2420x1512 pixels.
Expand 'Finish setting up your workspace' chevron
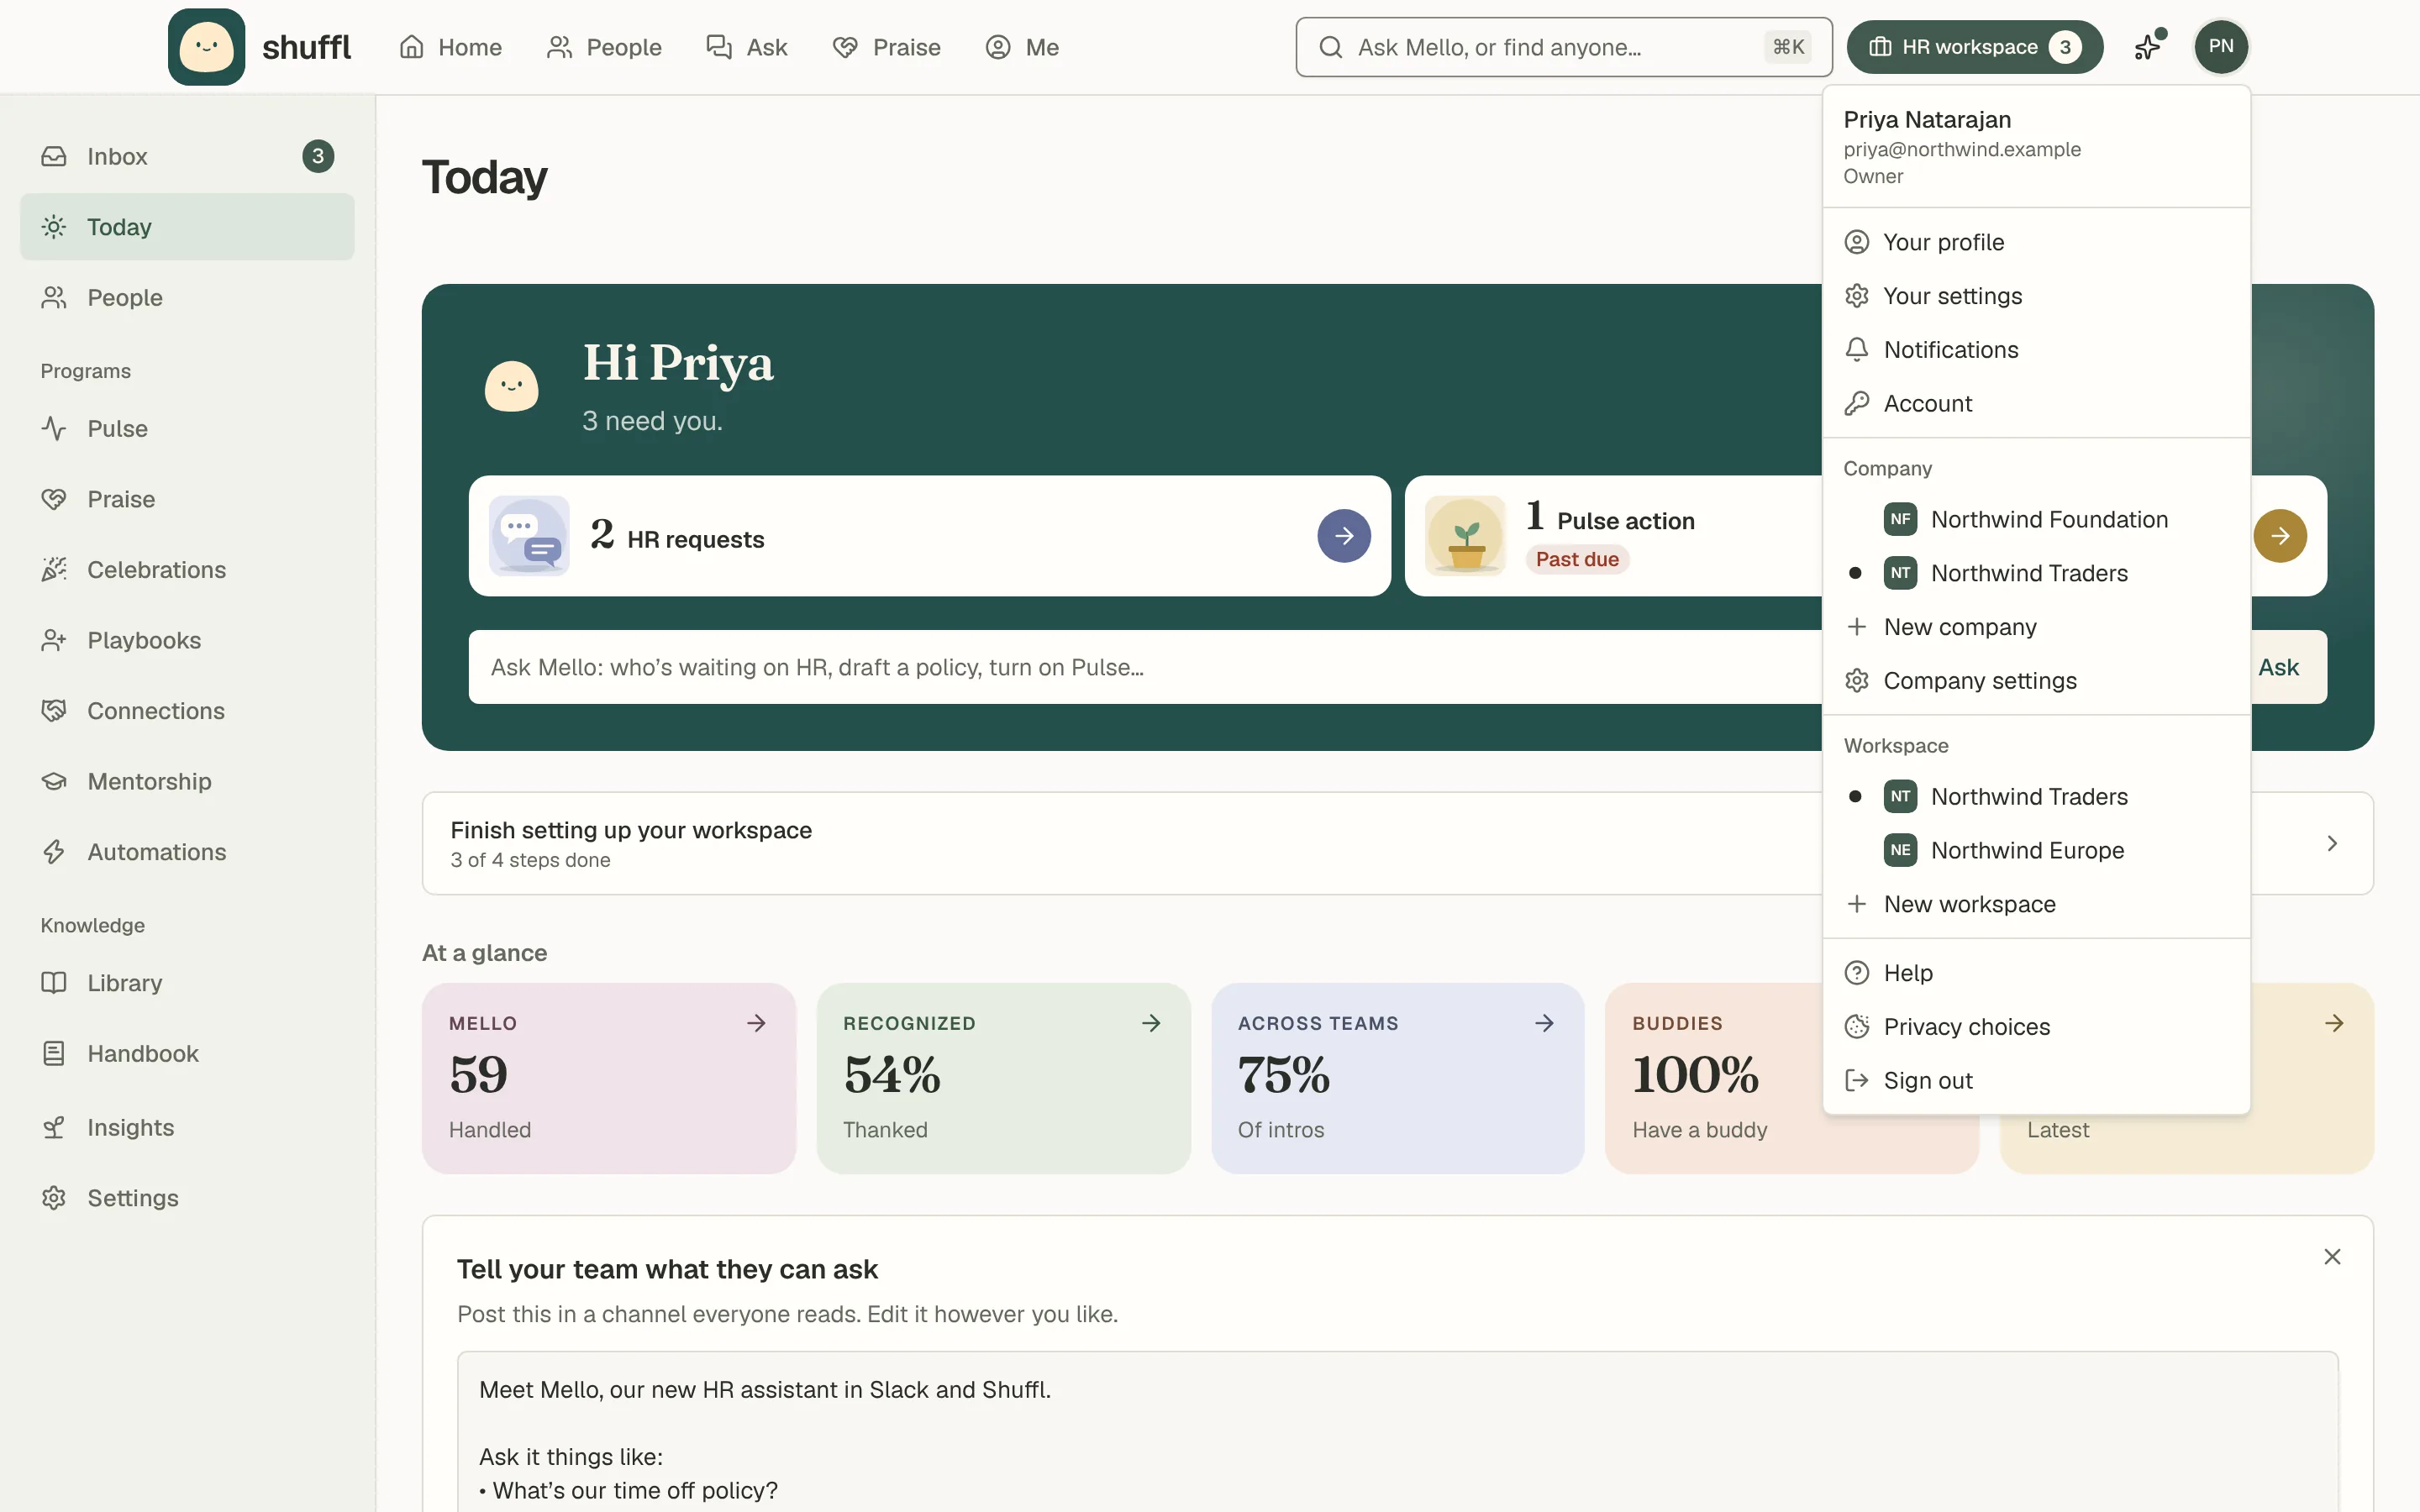(2332, 843)
